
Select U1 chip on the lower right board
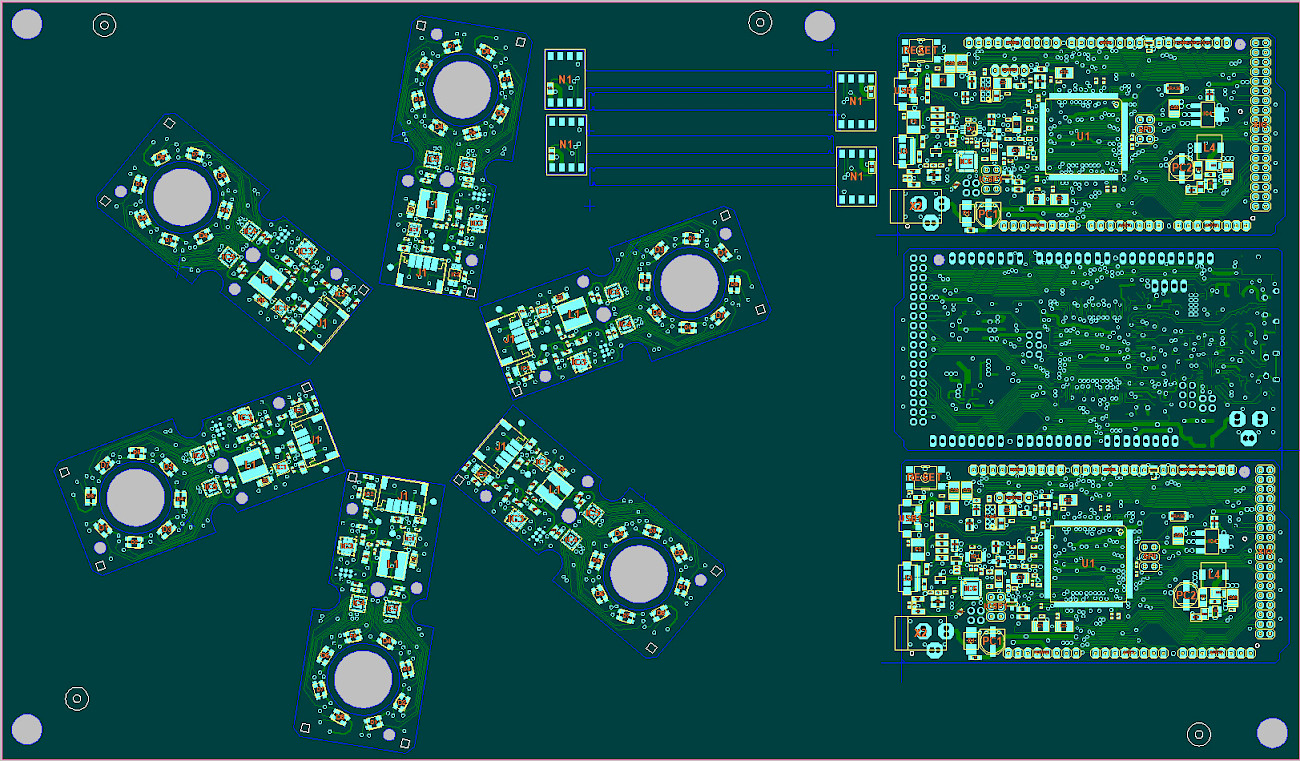pyautogui.click(x=1088, y=563)
